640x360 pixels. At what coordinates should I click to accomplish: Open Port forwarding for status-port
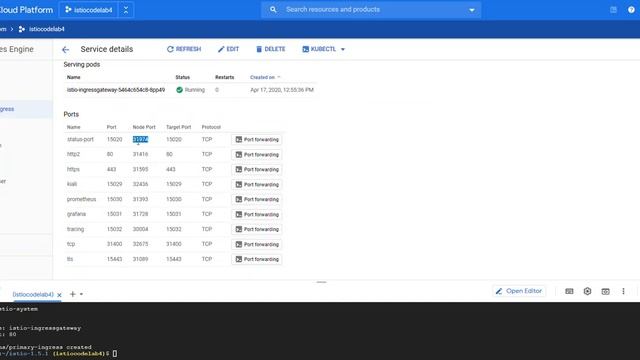[257, 140]
